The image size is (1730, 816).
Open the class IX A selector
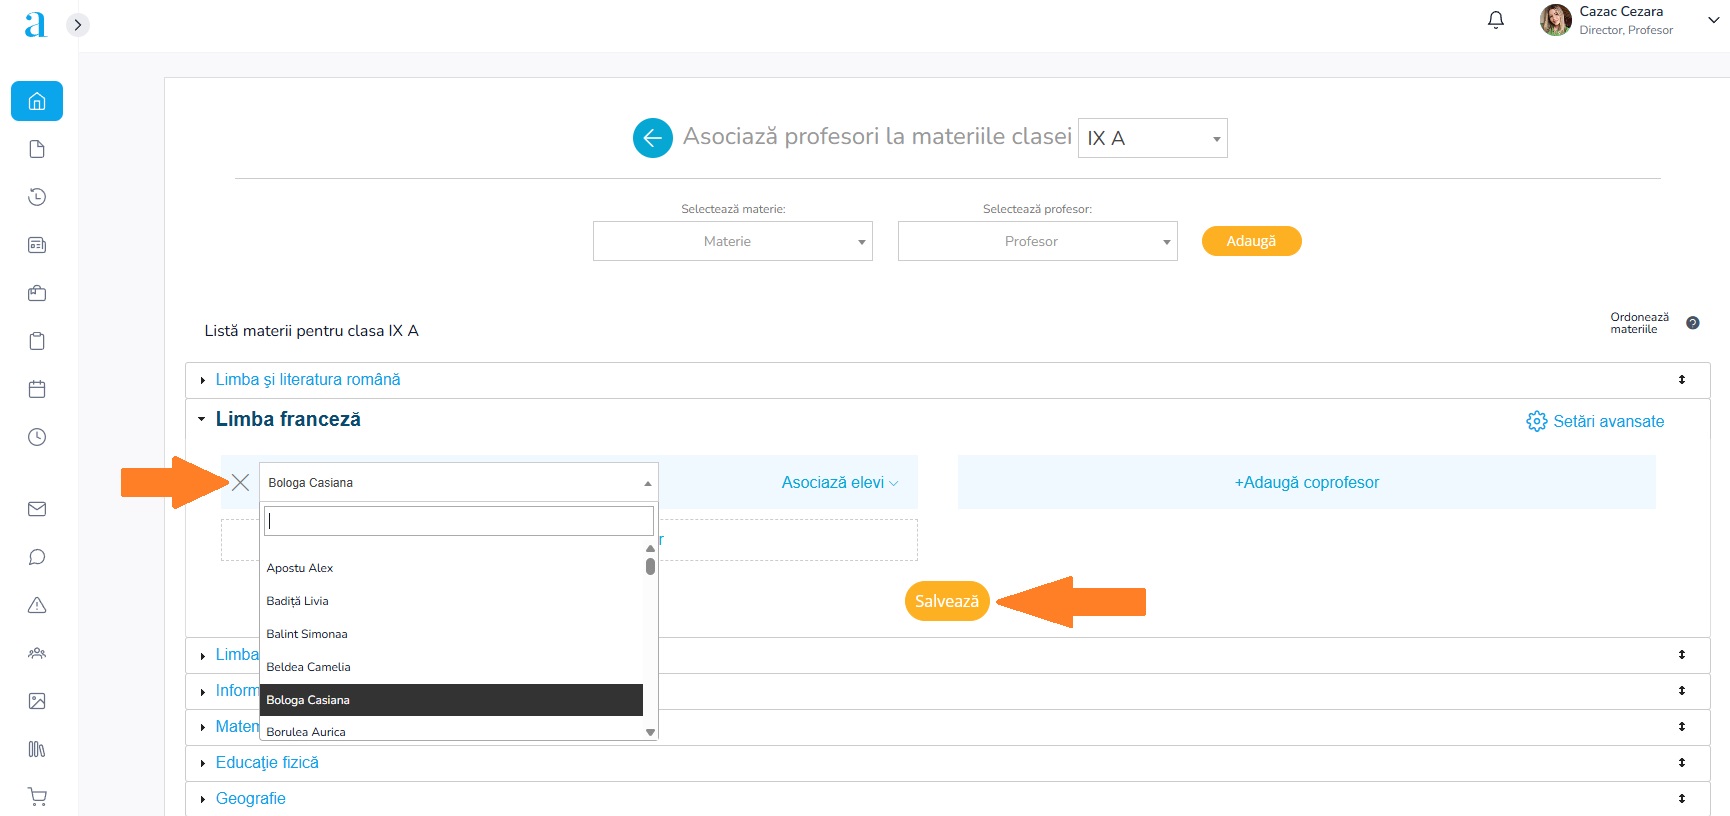click(x=1152, y=138)
